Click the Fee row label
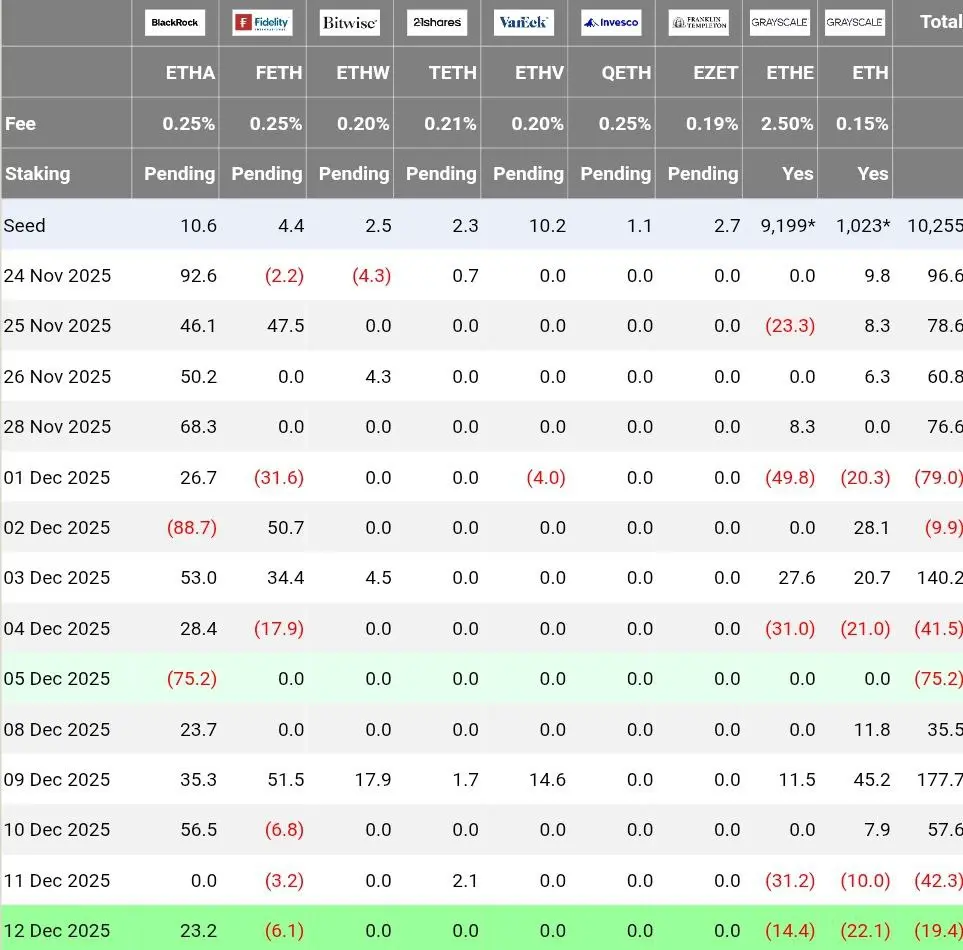 [20, 123]
